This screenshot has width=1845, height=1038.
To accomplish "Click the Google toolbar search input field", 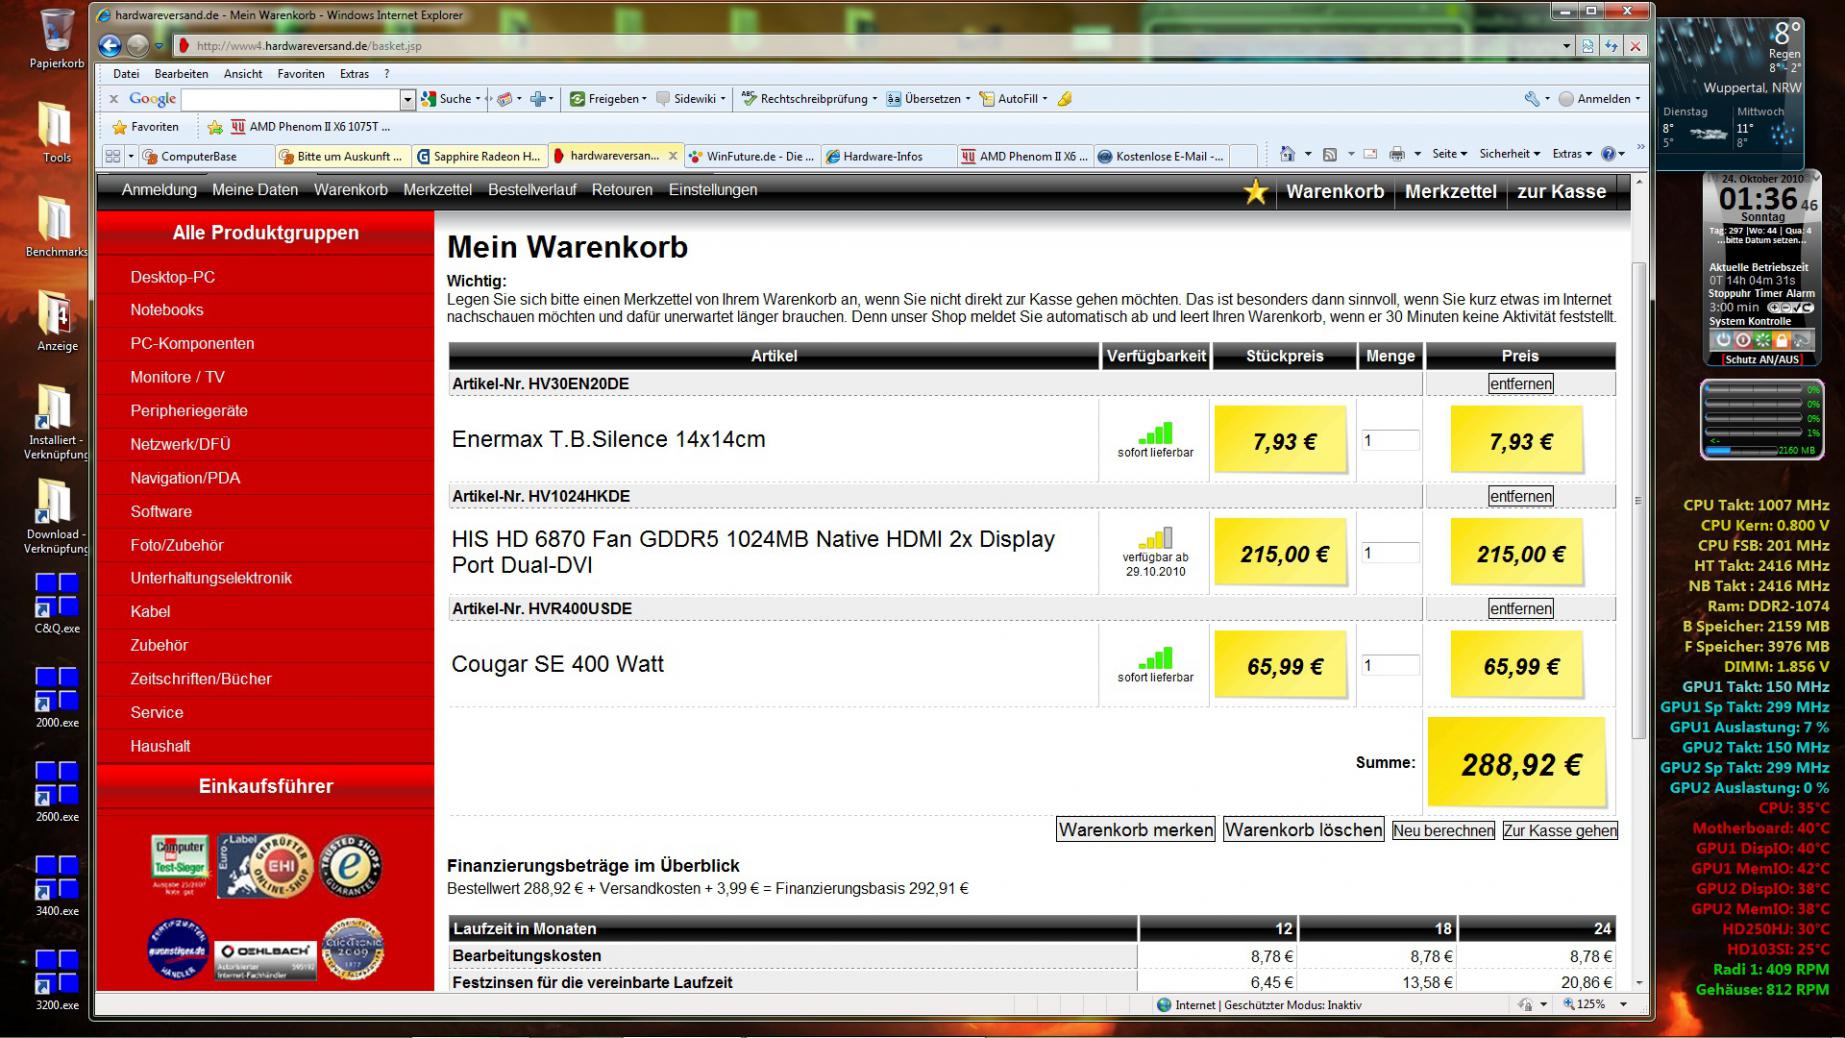I will pos(291,99).
